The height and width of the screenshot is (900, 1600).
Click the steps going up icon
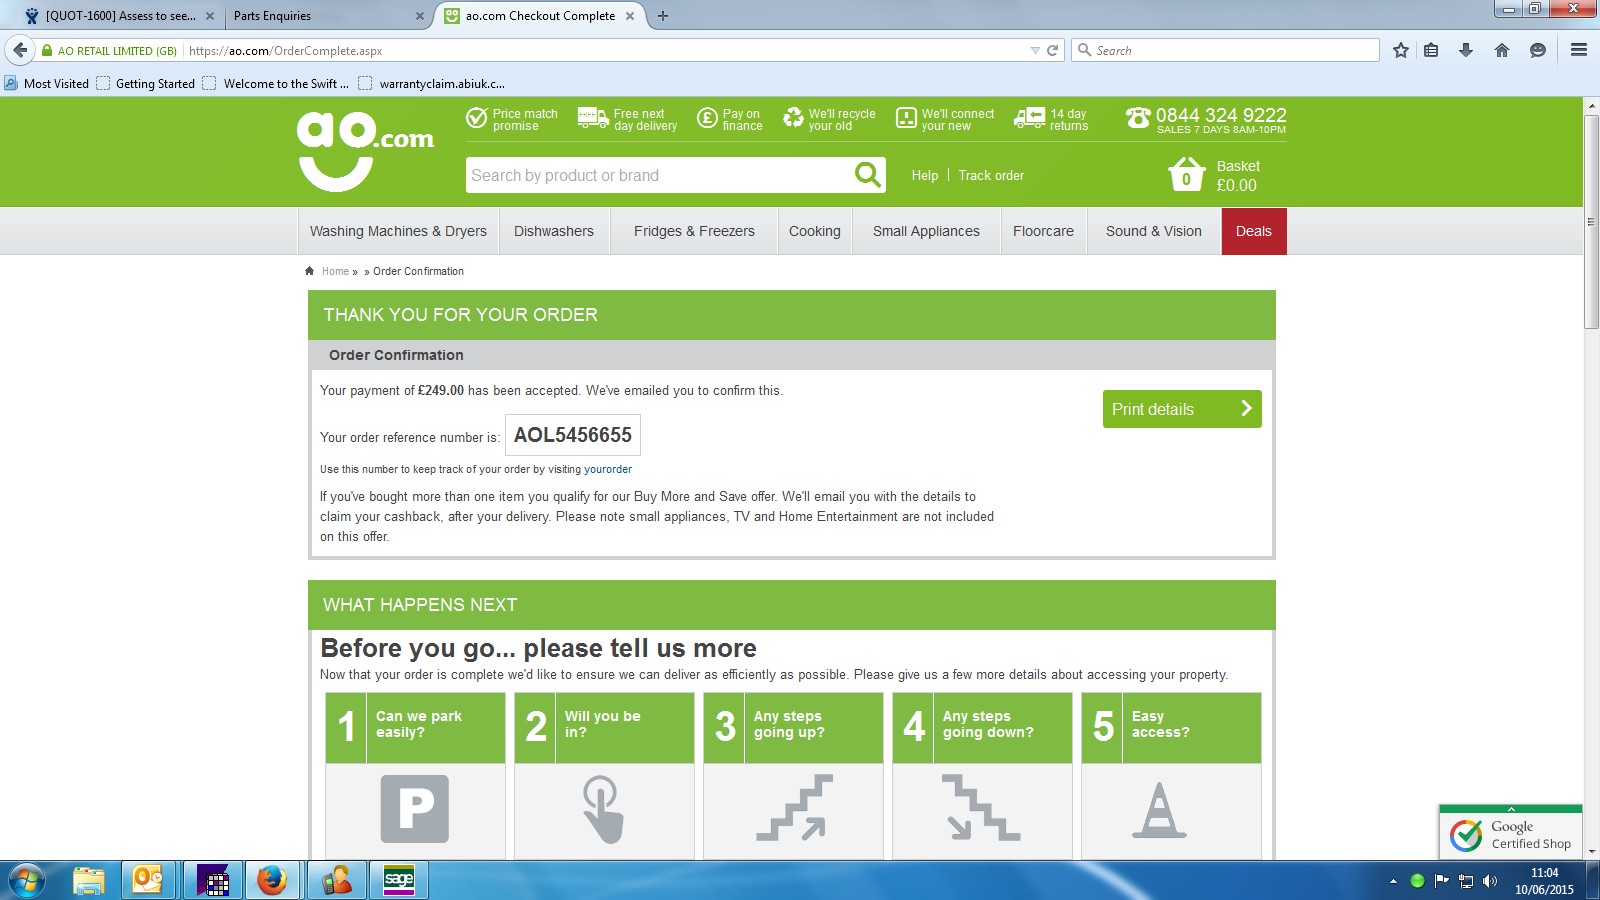point(794,807)
